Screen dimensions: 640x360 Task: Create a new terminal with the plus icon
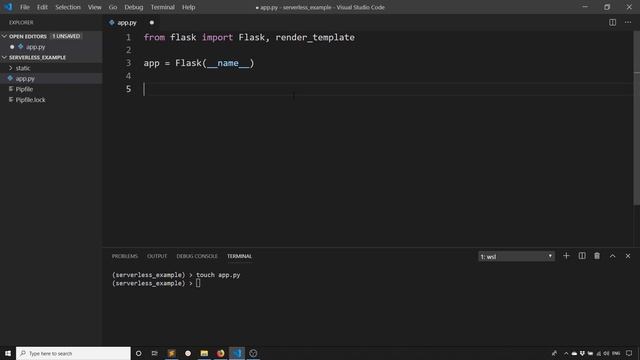[566, 256]
